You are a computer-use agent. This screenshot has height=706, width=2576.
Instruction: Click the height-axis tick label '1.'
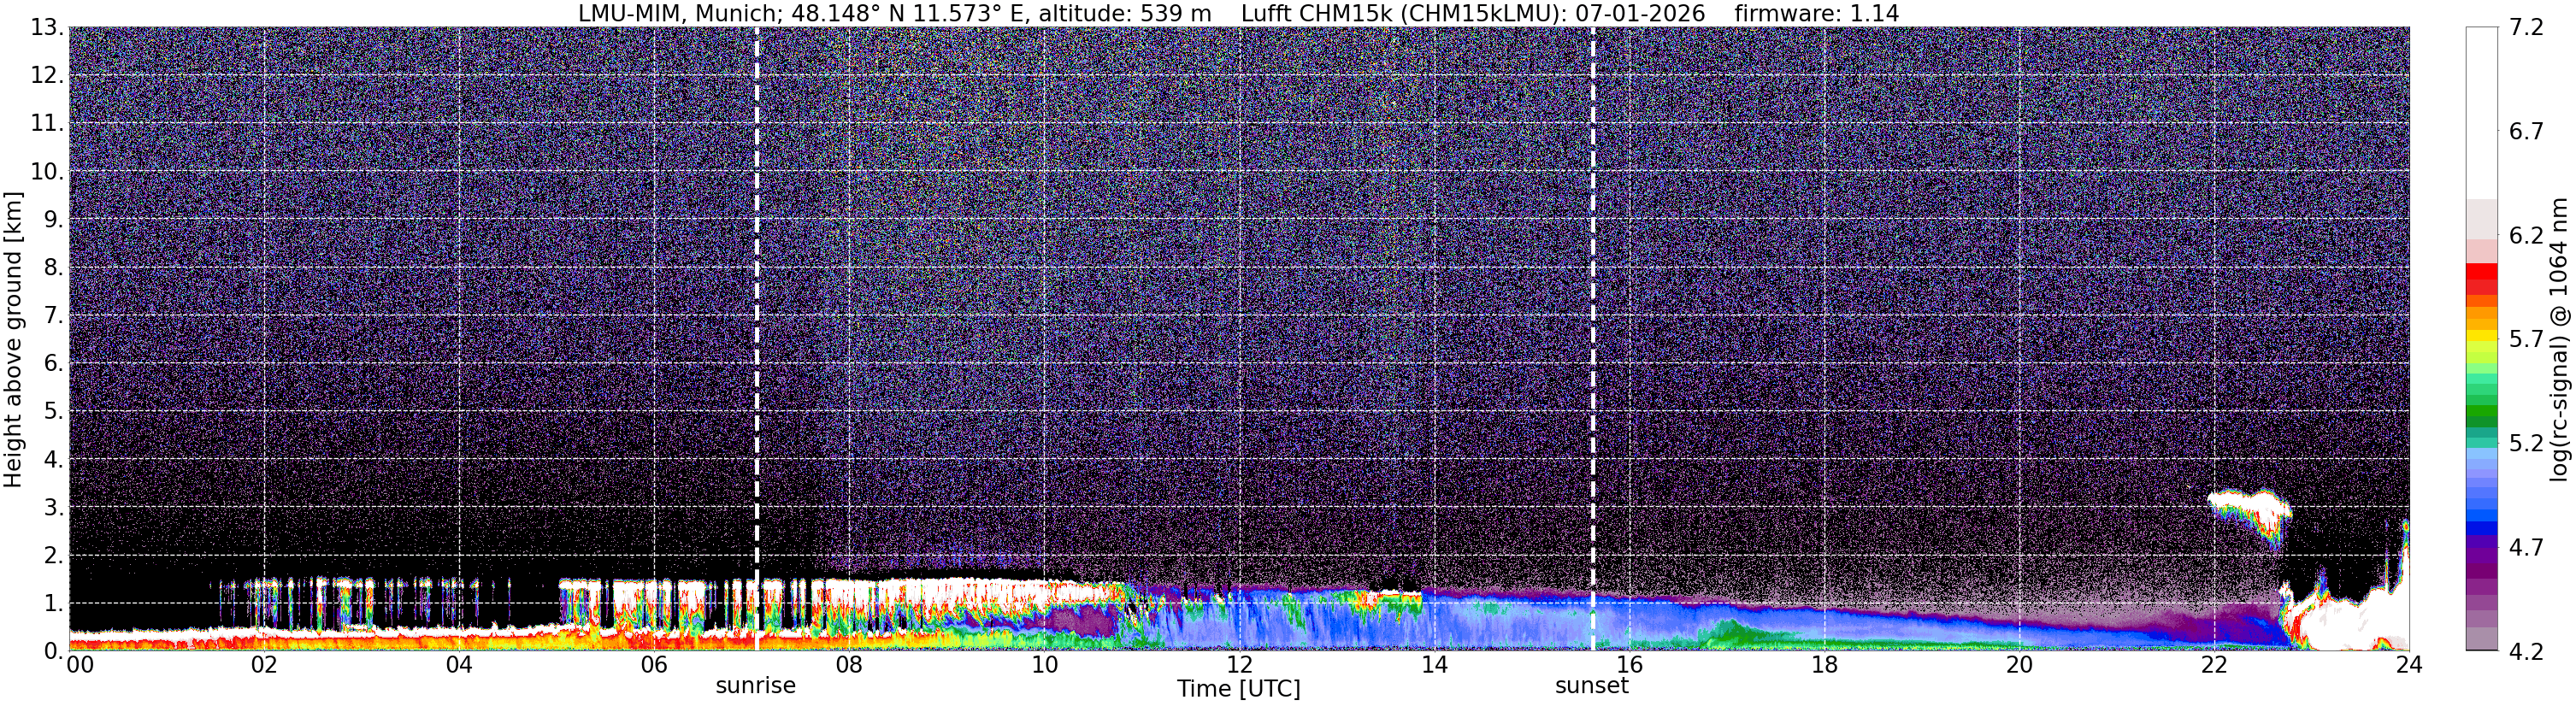coord(53,603)
